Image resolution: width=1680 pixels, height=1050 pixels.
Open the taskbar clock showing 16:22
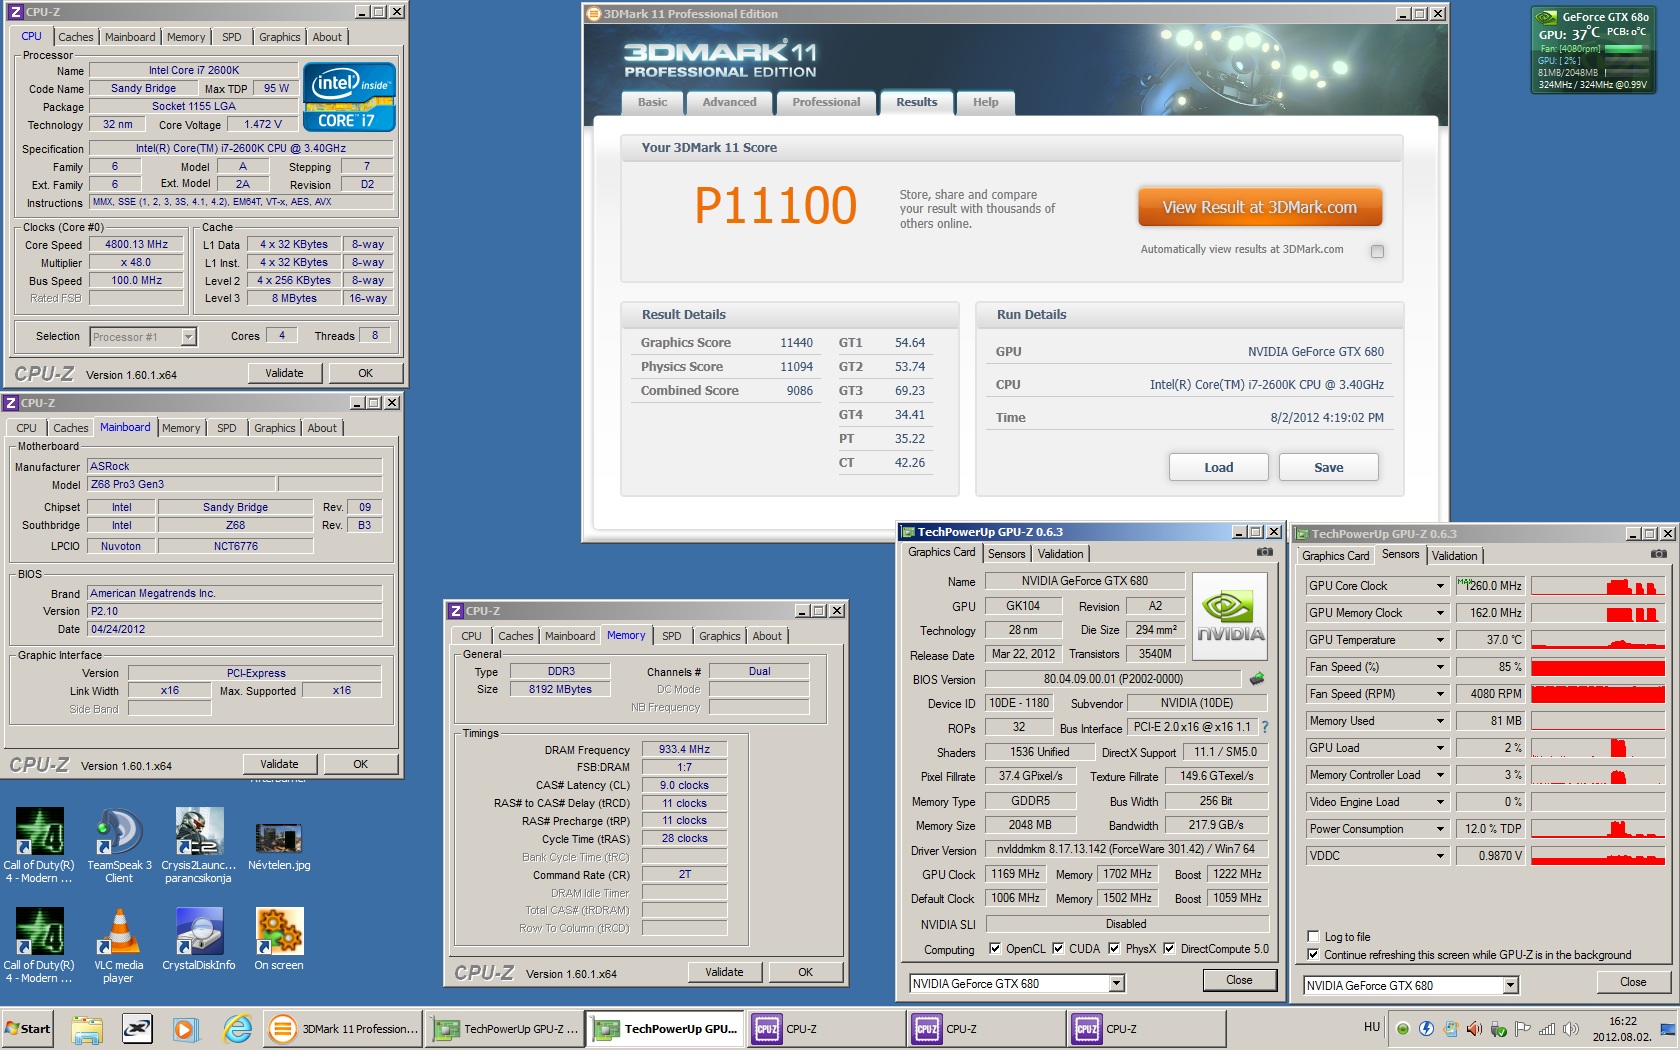pos(1623,1028)
